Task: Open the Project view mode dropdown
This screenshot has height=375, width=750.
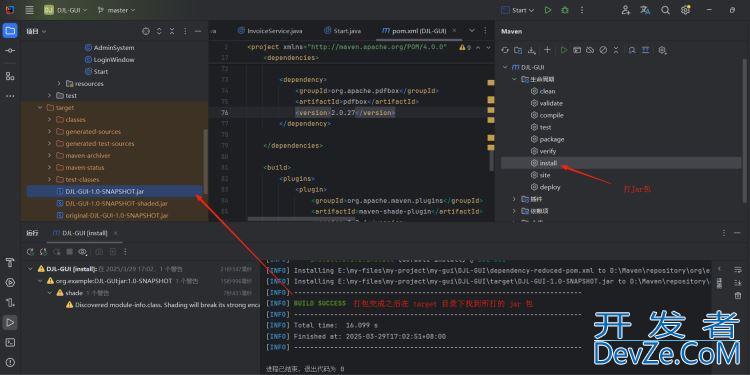Action: coord(36,32)
